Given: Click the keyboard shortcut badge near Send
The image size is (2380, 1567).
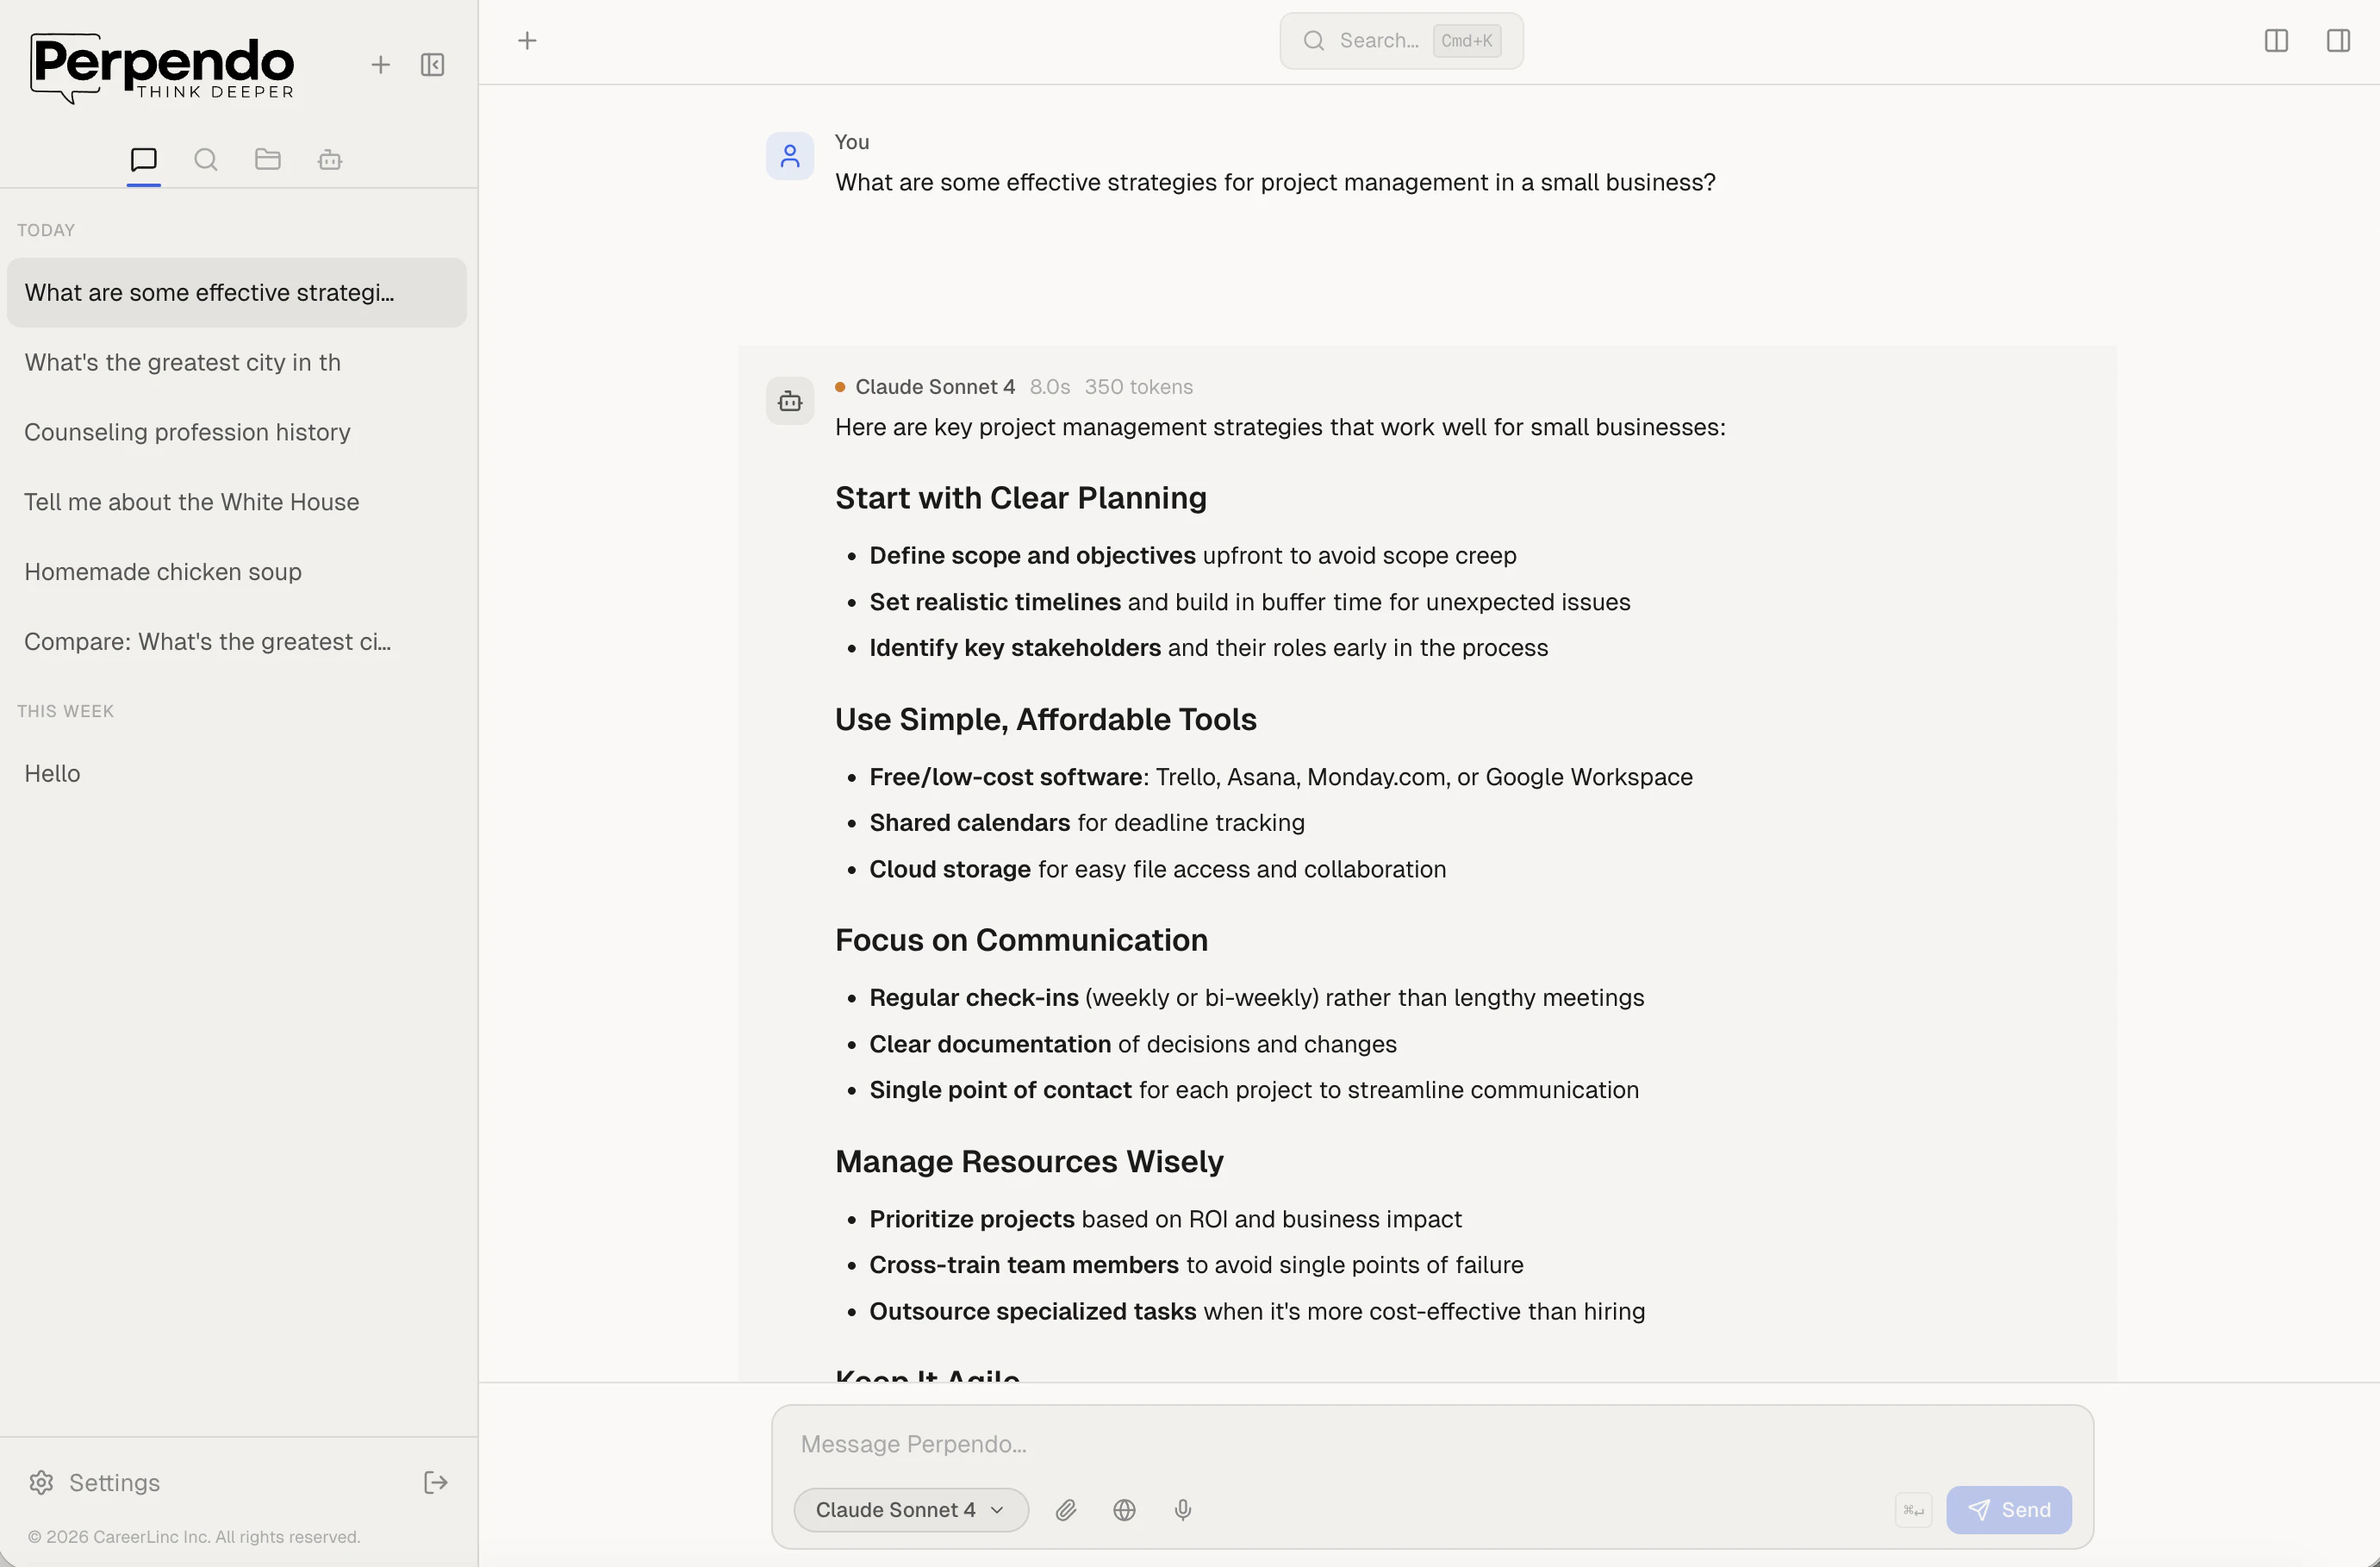Looking at the screenshot, I should pos(1913,1510).
